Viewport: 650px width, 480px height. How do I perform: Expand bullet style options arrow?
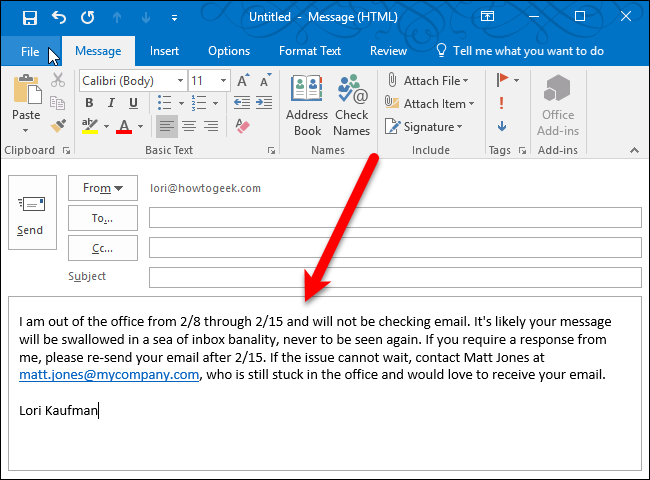point(181,103)
